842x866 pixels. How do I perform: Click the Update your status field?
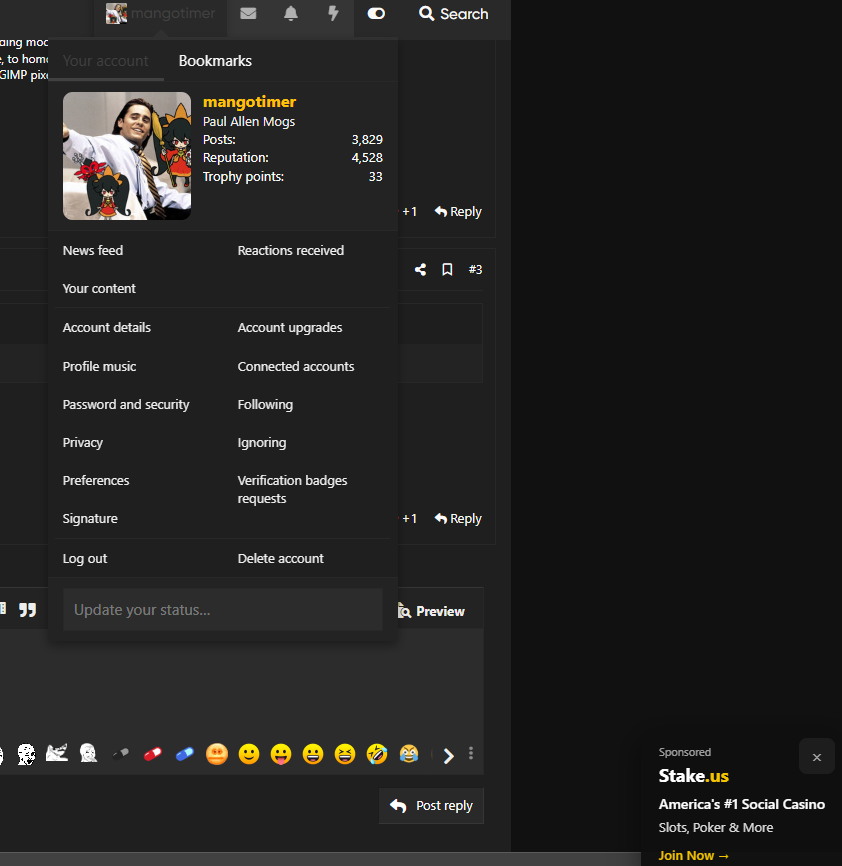223,609
